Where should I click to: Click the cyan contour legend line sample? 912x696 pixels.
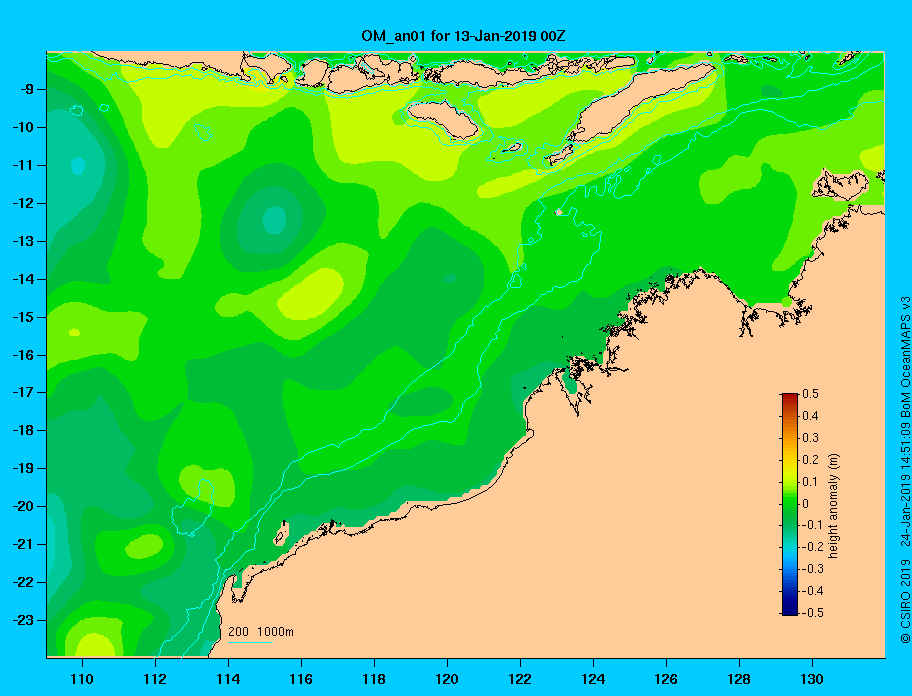(250, 642)
